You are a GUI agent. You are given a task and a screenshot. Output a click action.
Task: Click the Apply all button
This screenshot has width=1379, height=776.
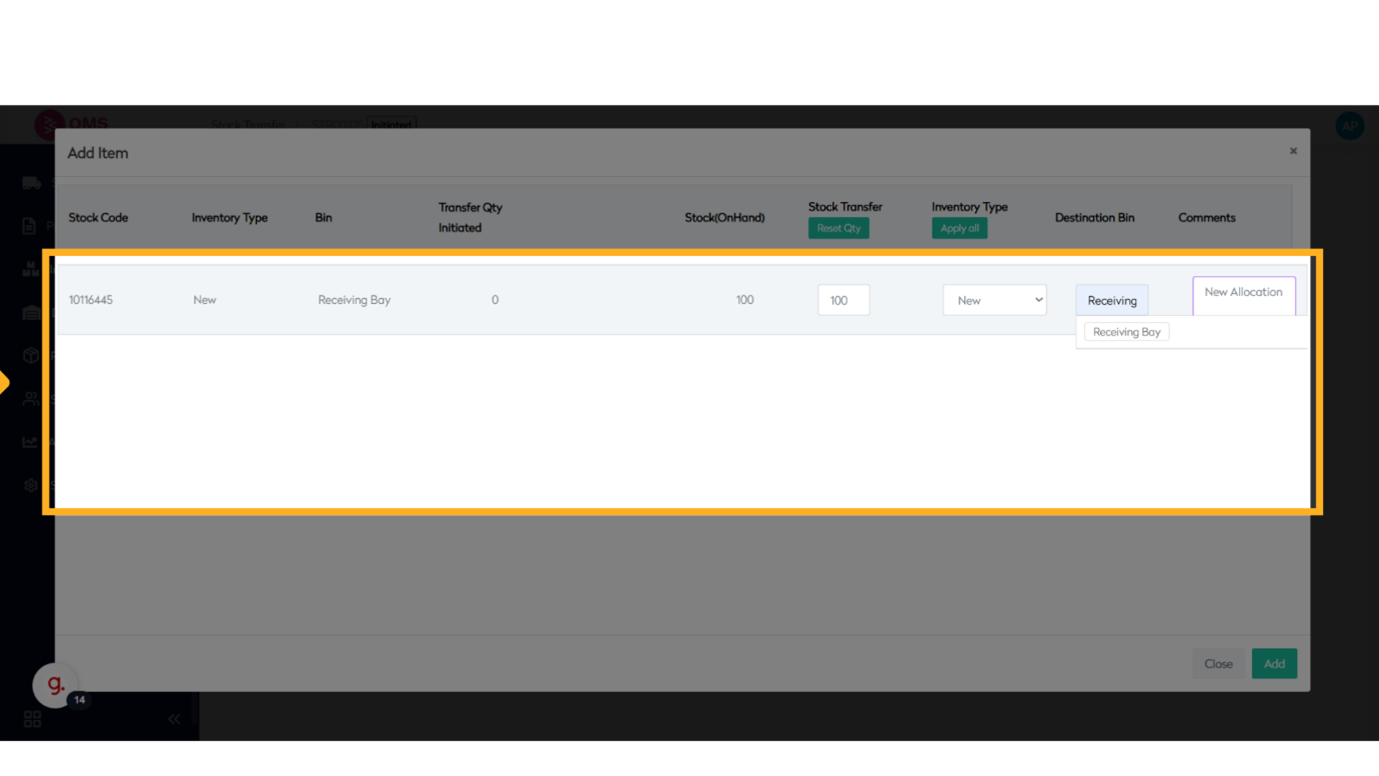click(x=959, y=228)
